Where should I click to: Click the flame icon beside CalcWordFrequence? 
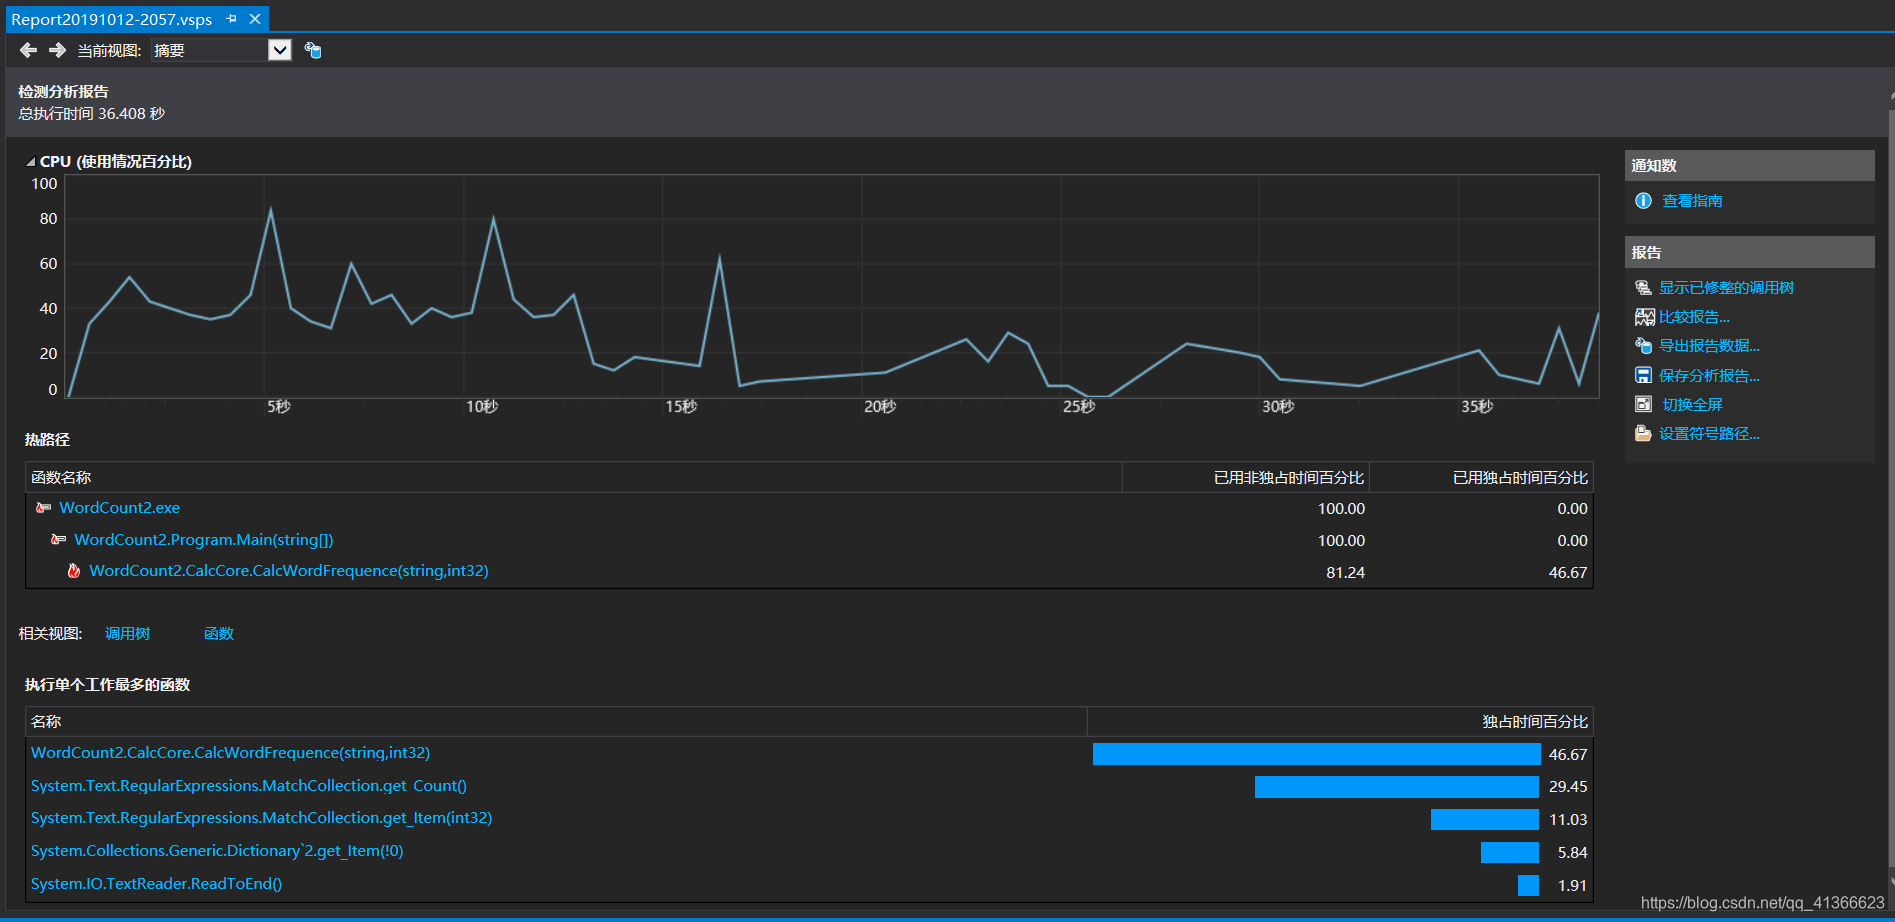(73, 571)
